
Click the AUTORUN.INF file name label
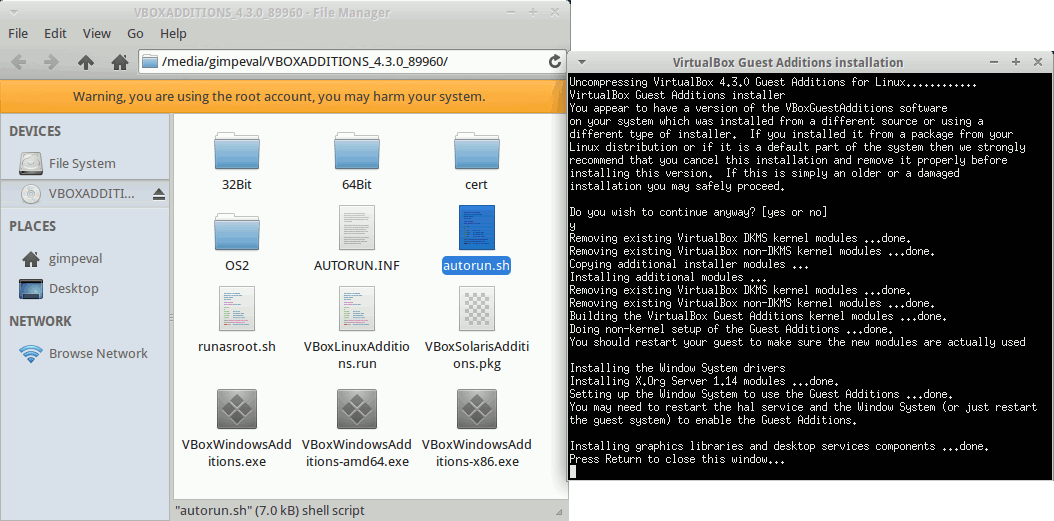click(356, 266)
